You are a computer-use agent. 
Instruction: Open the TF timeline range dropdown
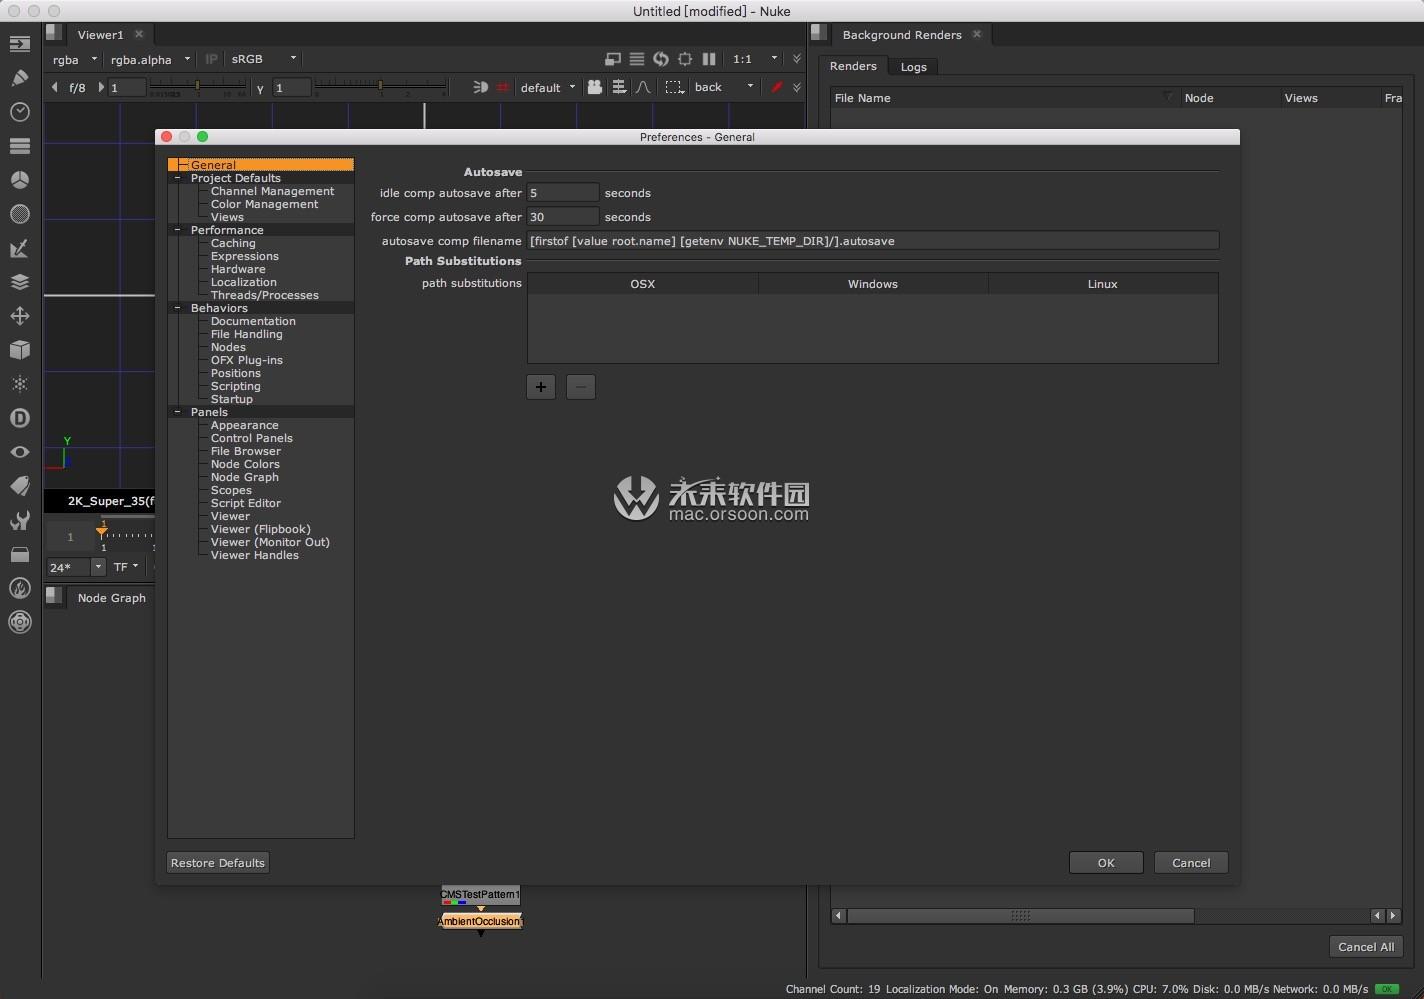(x=126, y=567)
